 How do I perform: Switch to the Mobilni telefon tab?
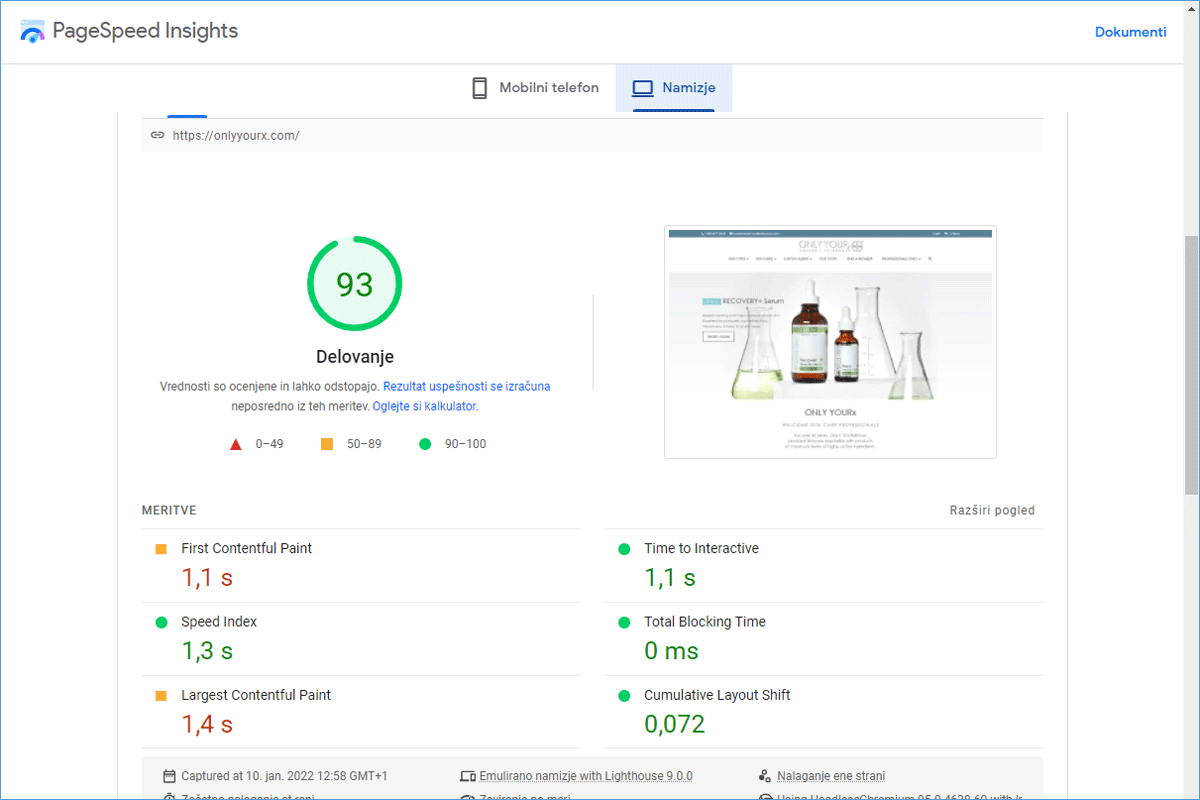coord(536,88)
